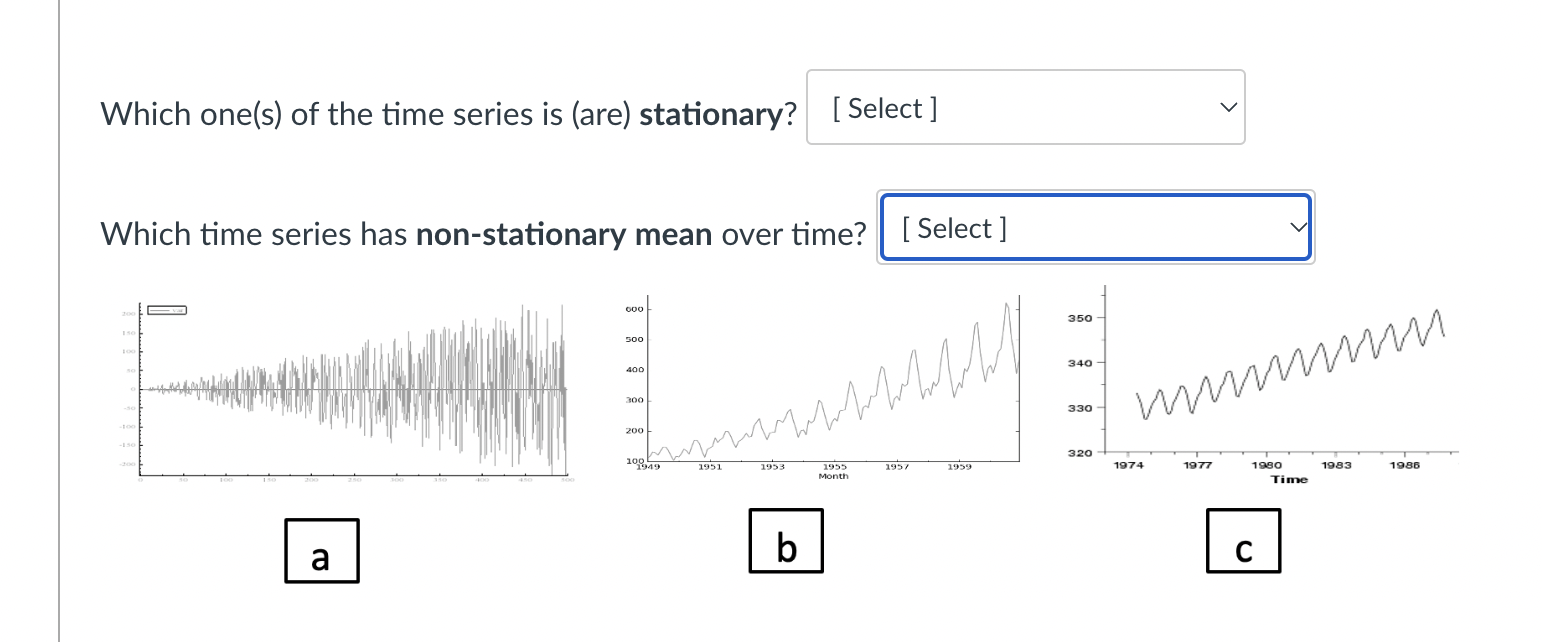Open the stationary question dropdown
Viewport: 1542px width, 642px height.
tap(1024, 107)
